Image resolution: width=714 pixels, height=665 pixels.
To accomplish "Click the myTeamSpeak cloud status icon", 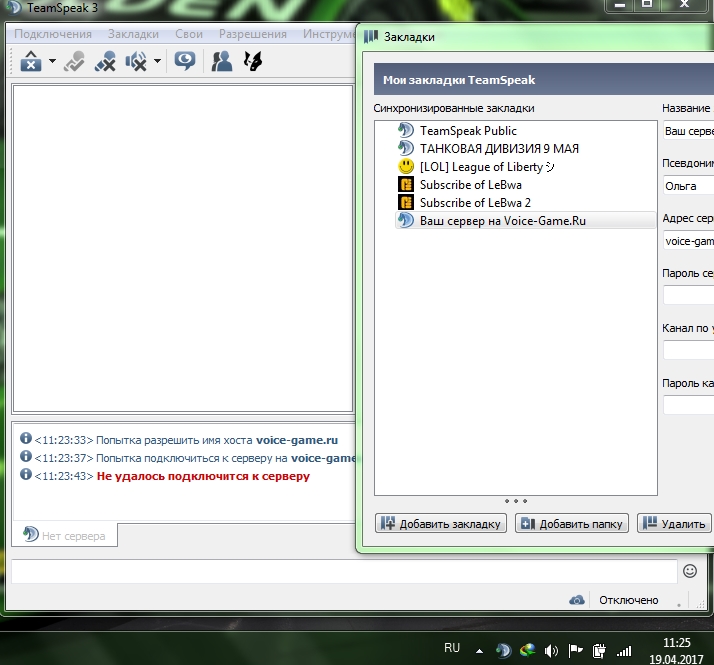I will pos(577,600).
